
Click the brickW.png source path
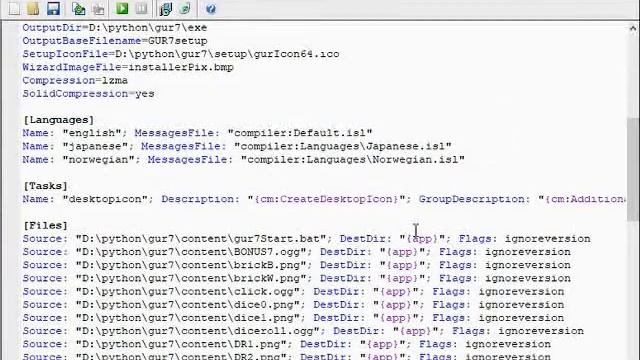coord(191,278)
